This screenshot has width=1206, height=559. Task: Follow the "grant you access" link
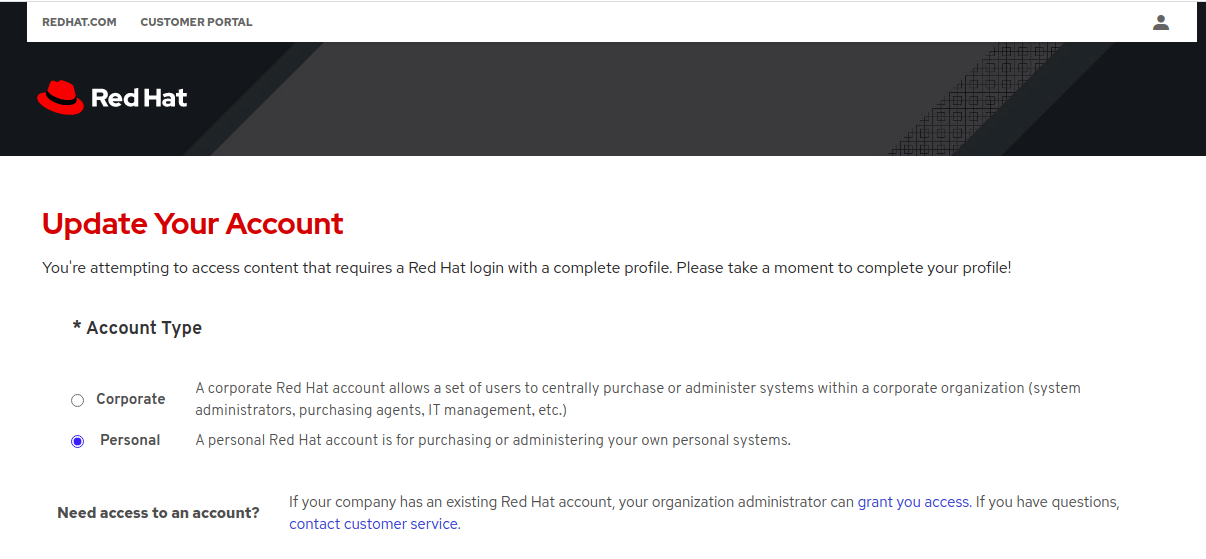coord(913,502)
